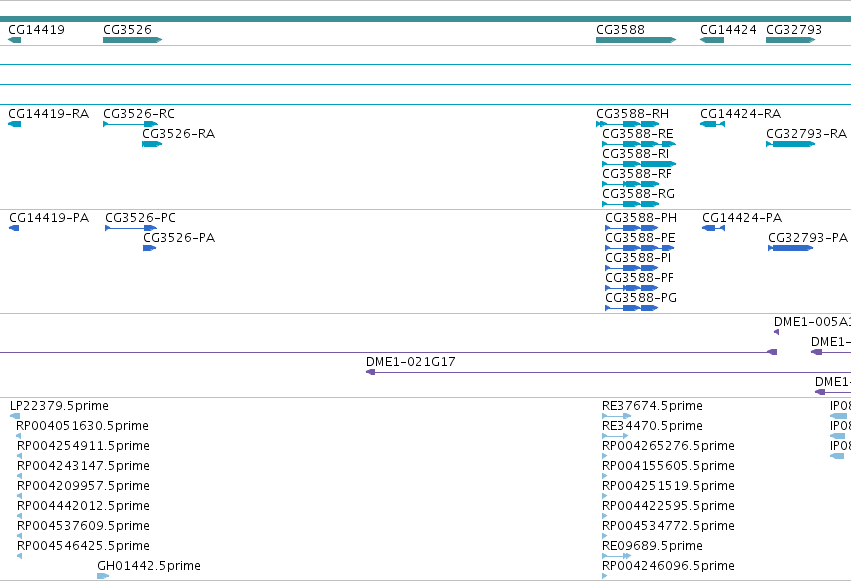This screenshot has height=581, width=851.
Task: Select the DME1-021G17 clone label
Action: pyautogui.click(x=411, y=362)
